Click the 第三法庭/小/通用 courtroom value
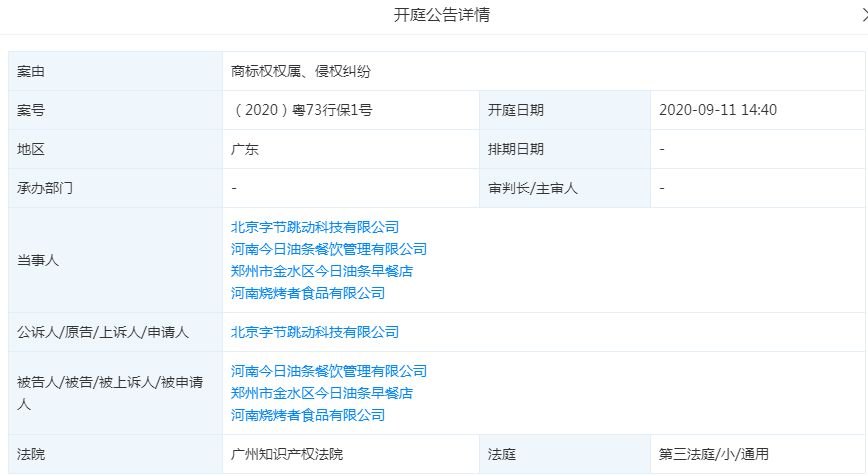868x476 pixels. click(714, 454)
